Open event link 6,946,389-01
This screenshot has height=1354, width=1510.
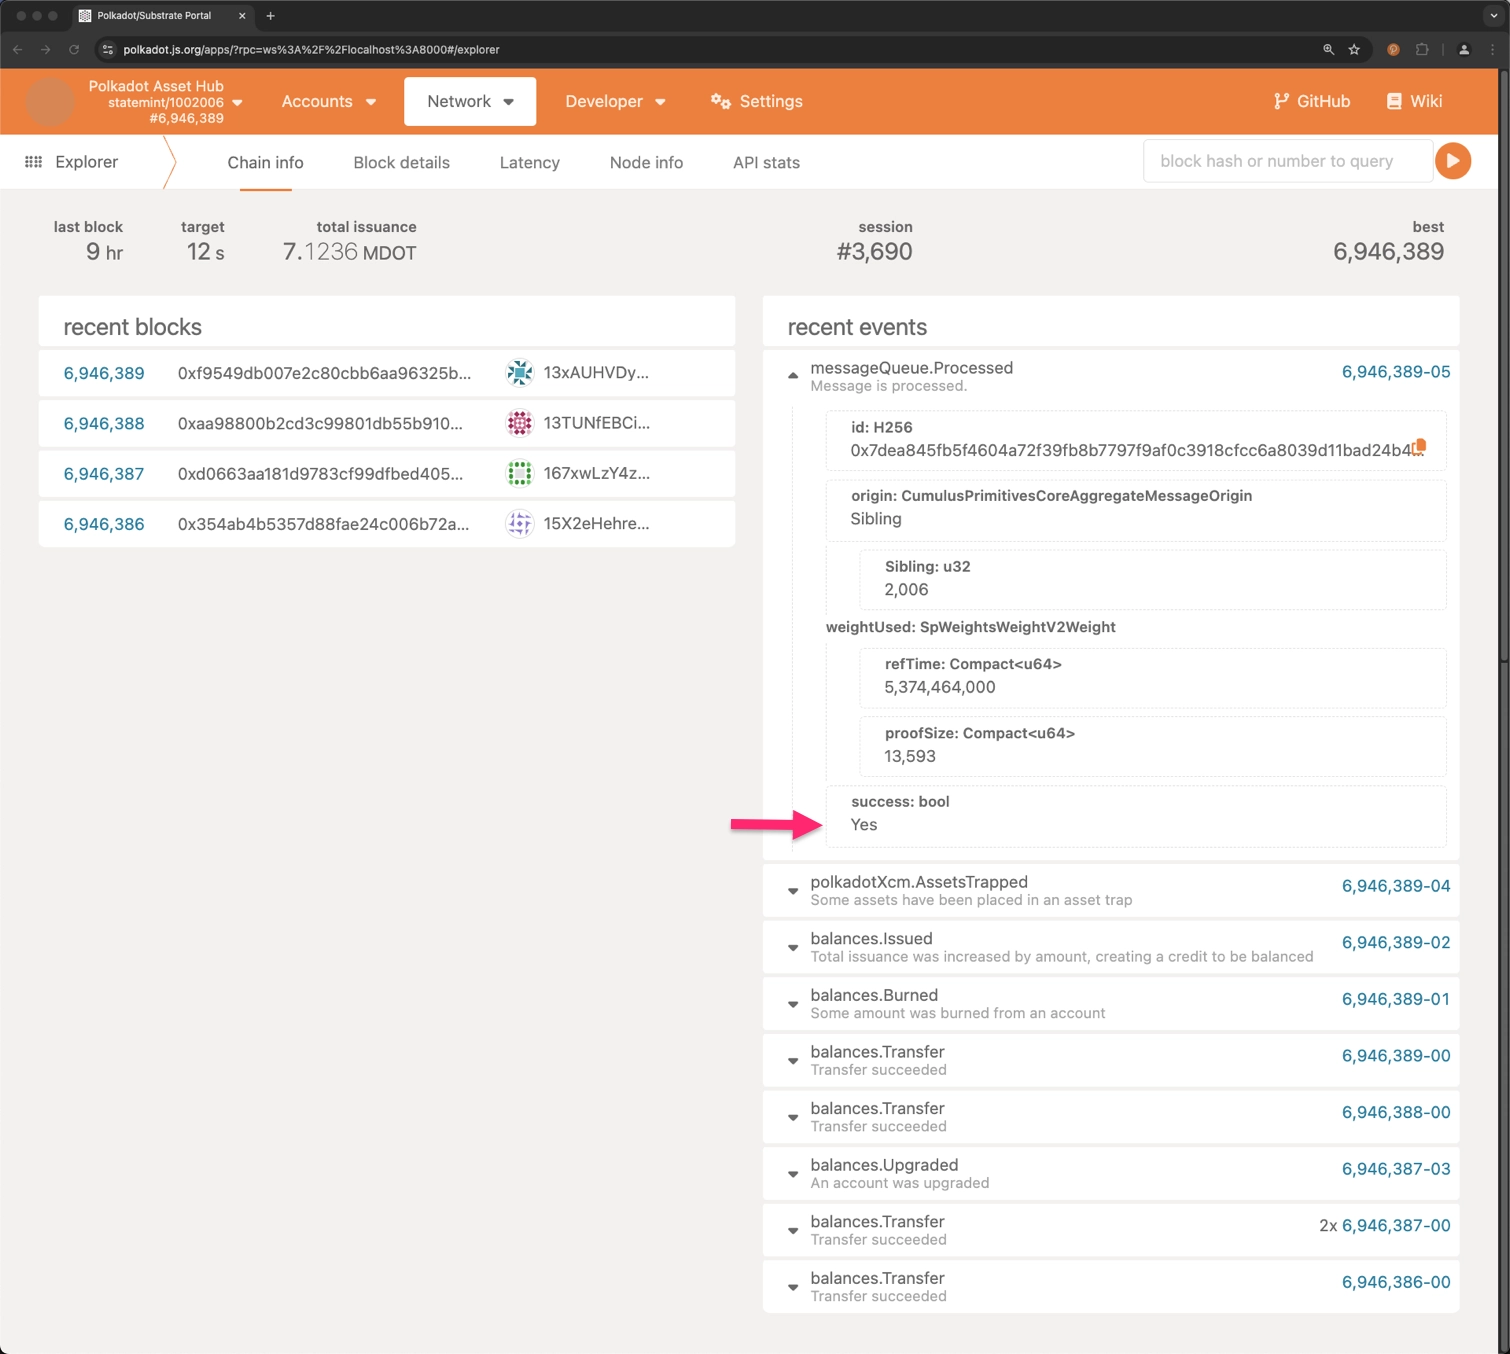(1395, 998)
